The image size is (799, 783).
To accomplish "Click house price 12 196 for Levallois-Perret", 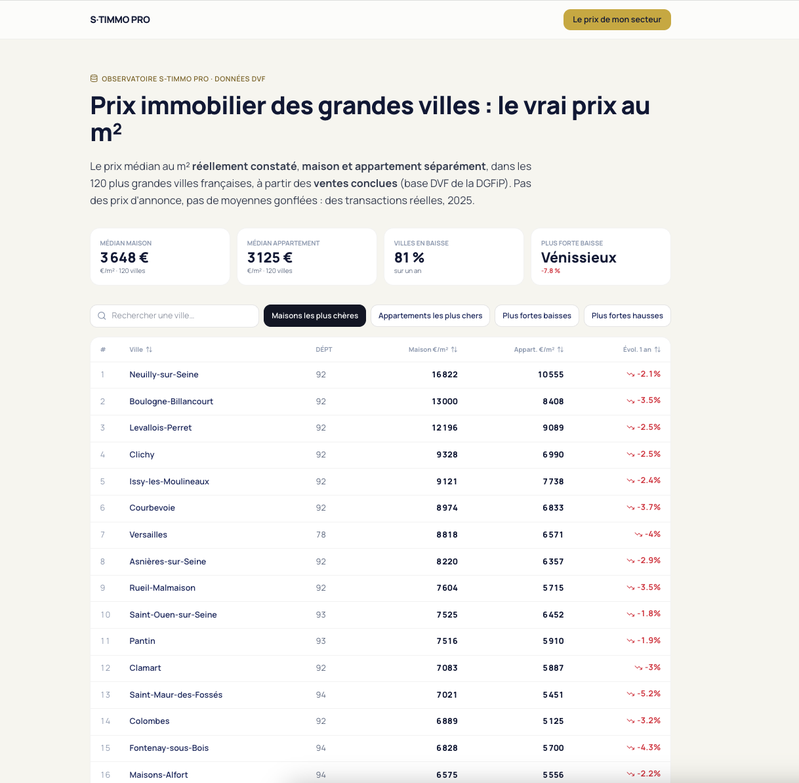I will pos(444,428).
